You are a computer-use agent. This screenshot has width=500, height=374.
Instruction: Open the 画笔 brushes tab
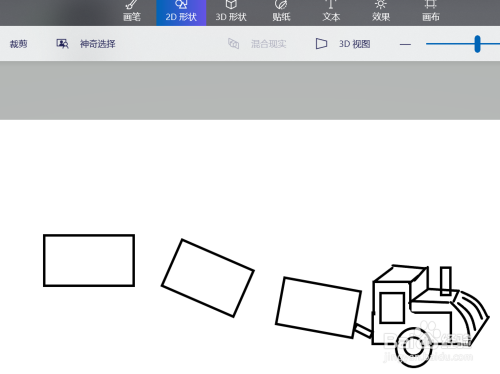click(132, 13)
